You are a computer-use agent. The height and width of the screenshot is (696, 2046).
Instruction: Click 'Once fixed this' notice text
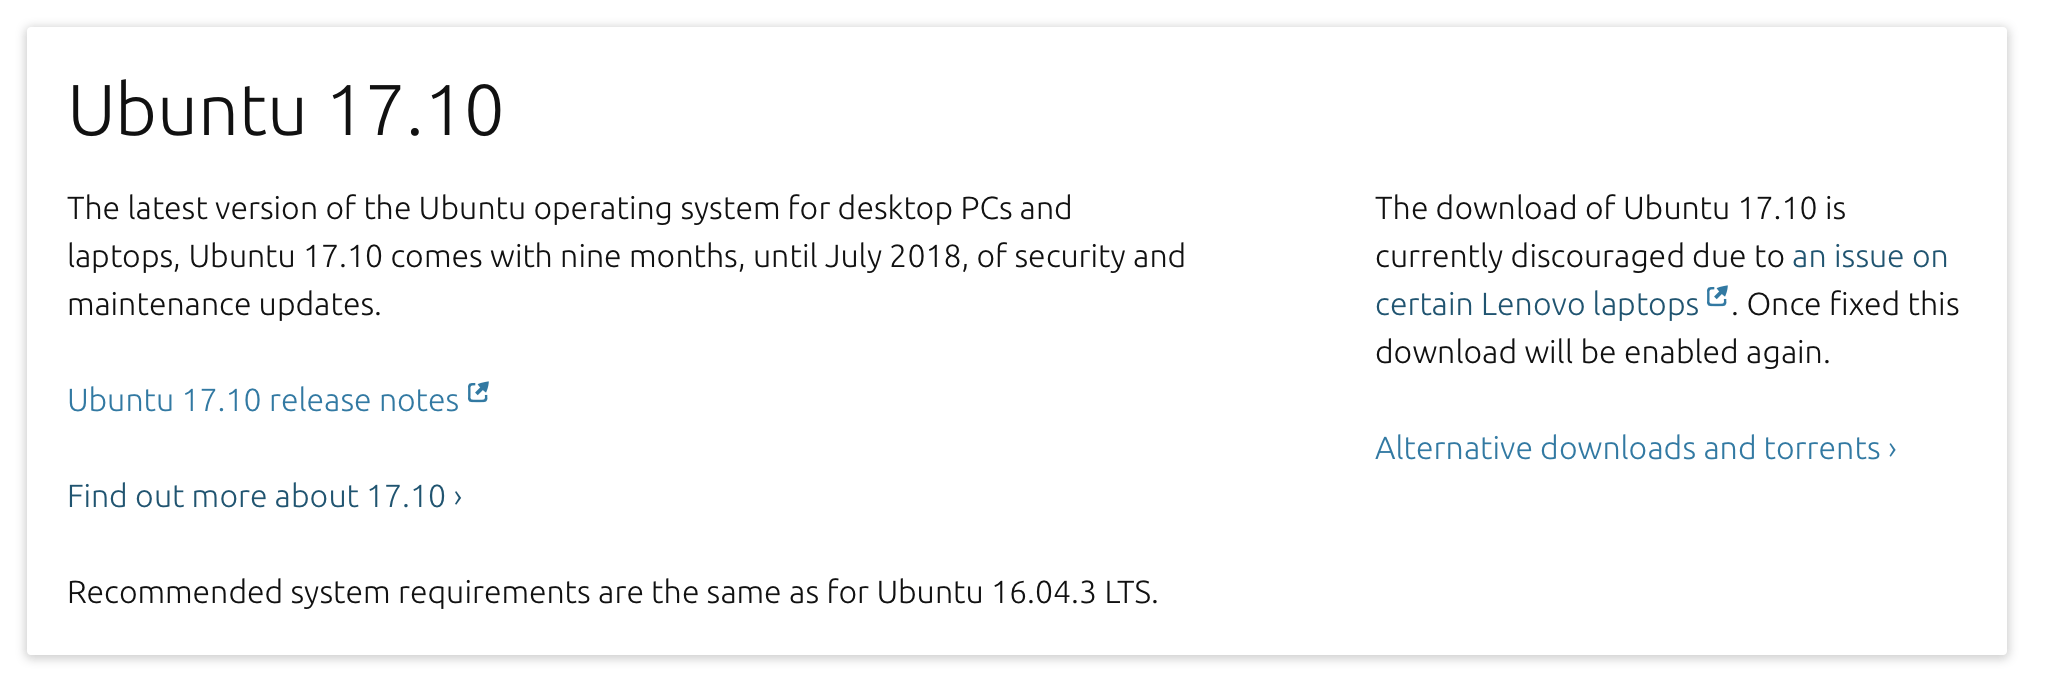[1852, 304]
